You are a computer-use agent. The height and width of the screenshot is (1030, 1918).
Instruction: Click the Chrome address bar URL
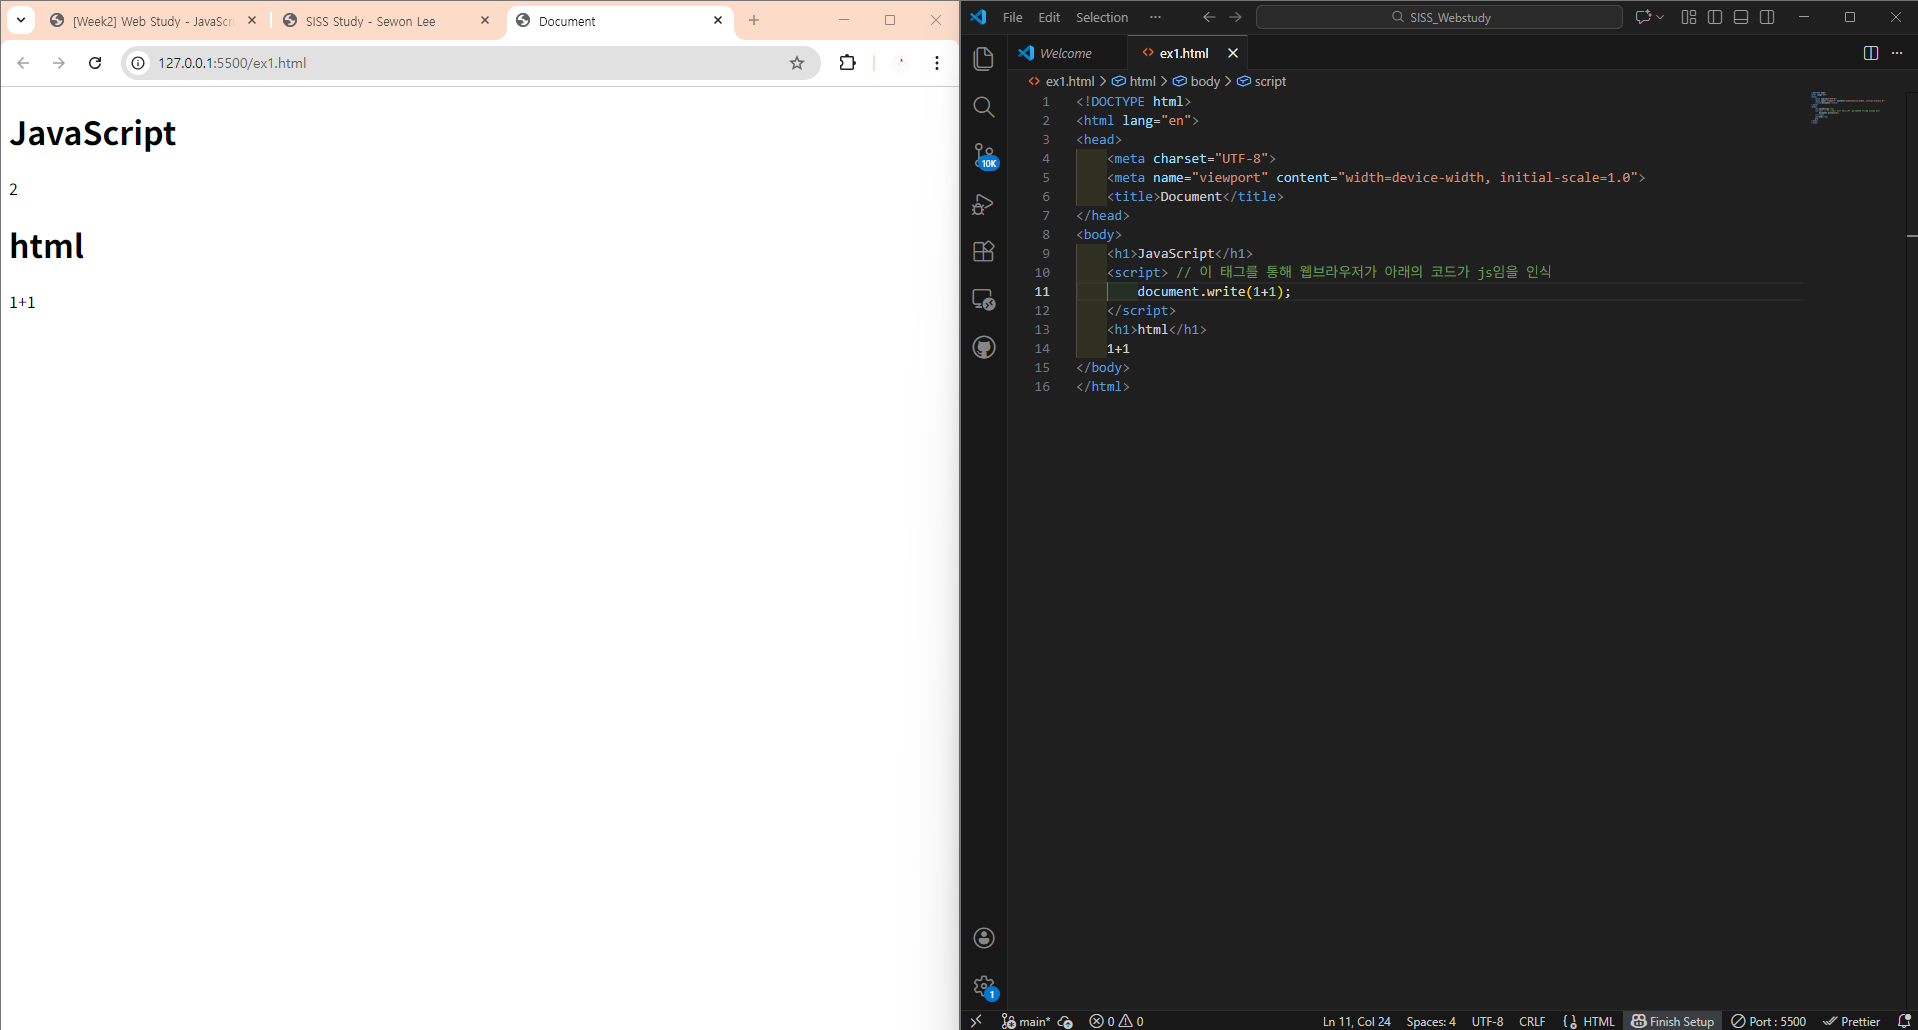[232, 63]
